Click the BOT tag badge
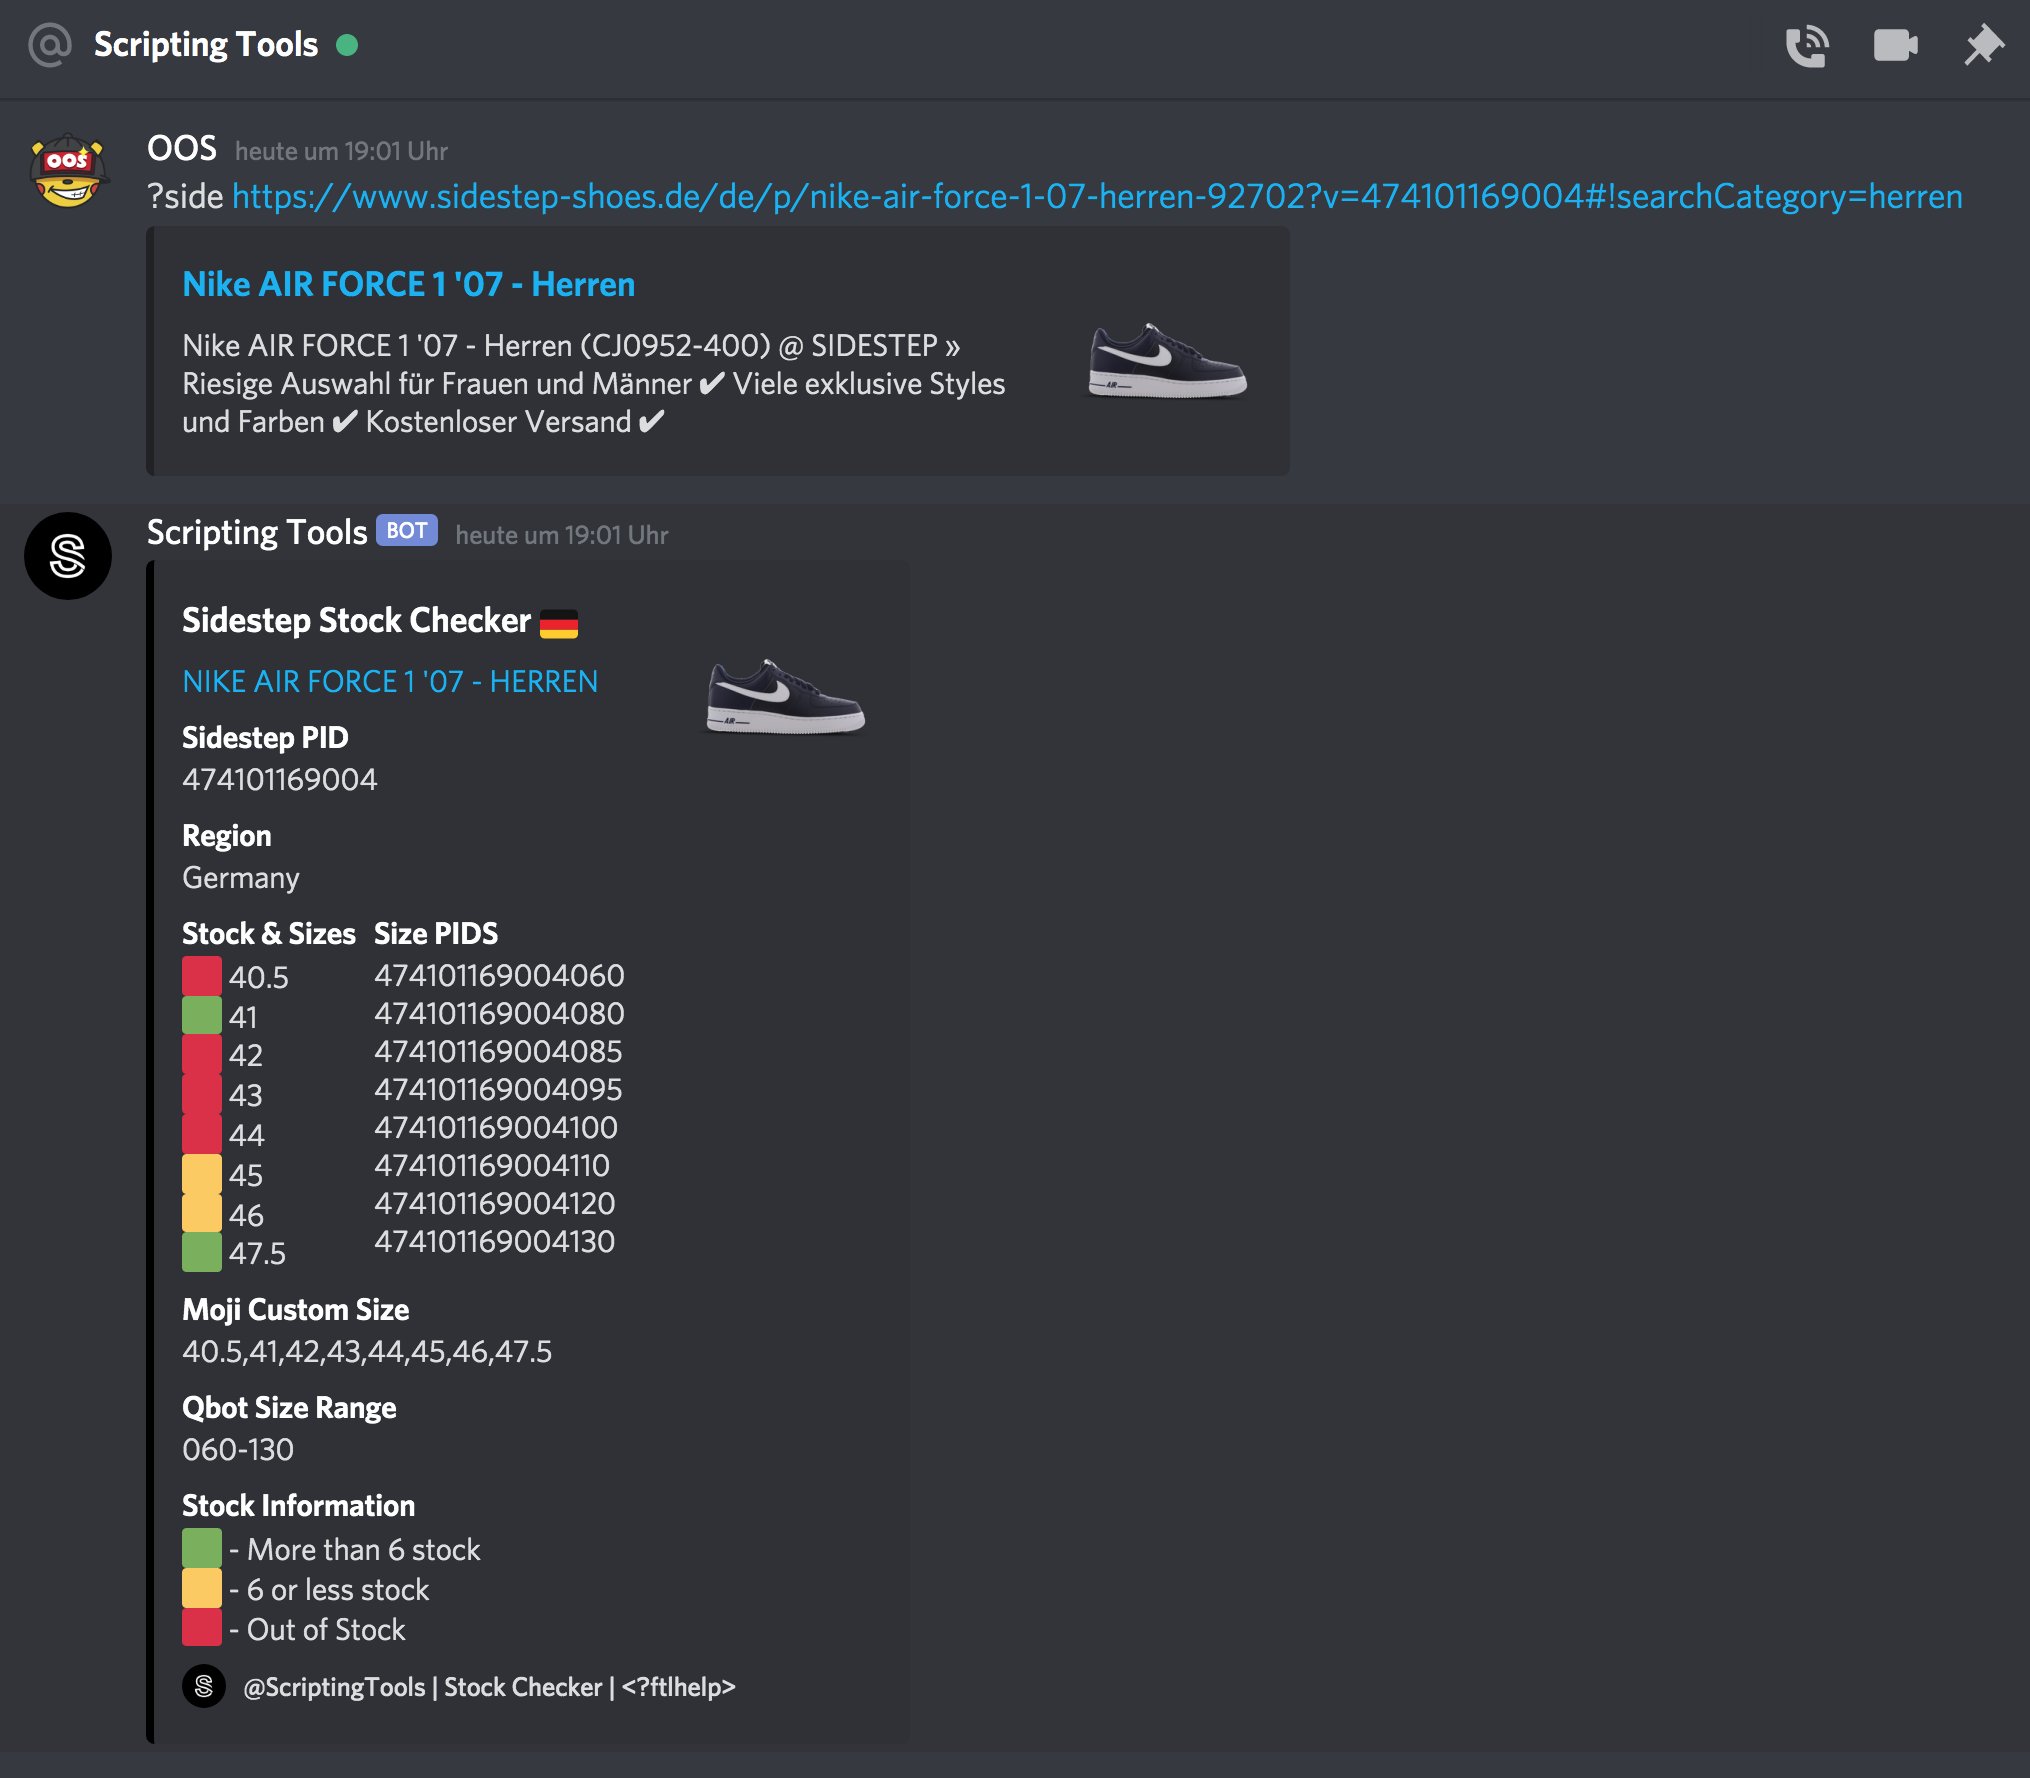 pos(407,531)
